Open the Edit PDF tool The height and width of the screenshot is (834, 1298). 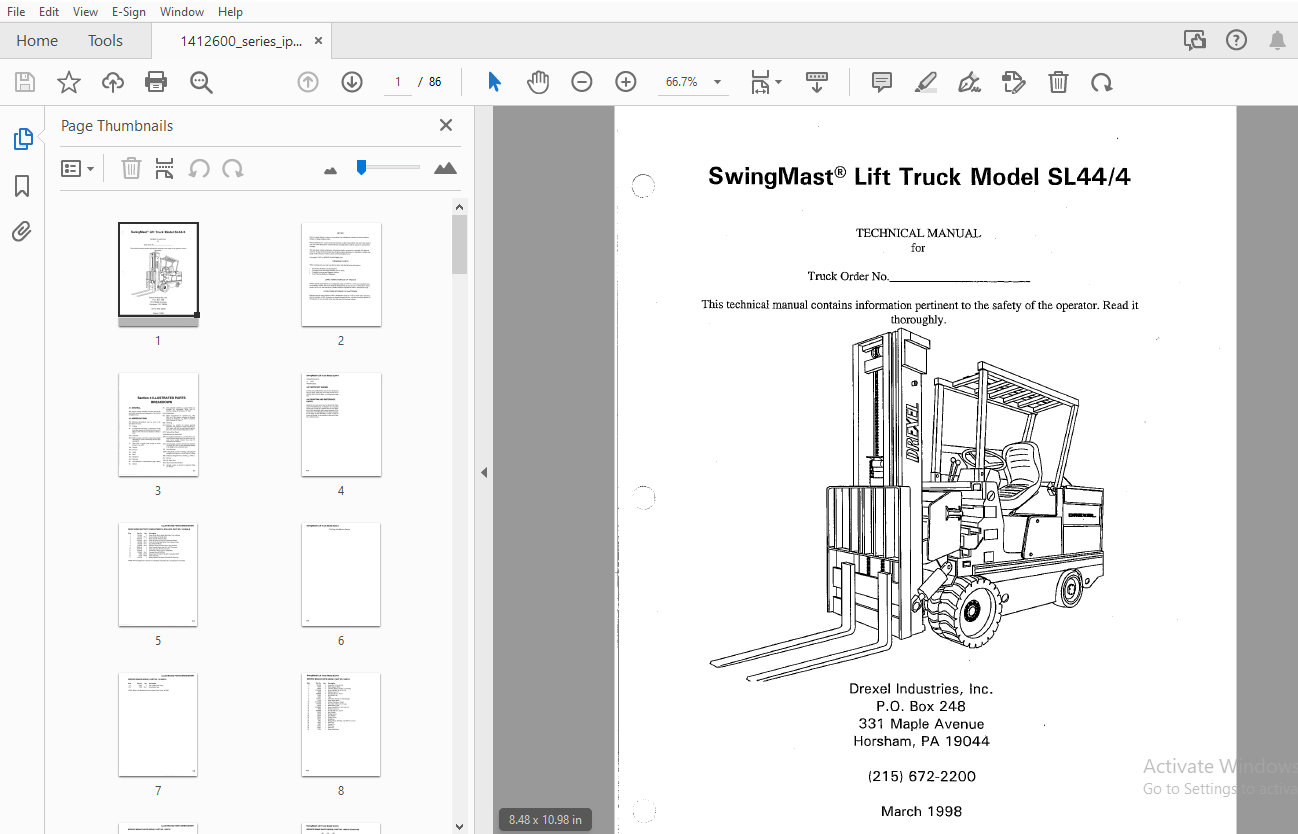(x=1014, y=82)
